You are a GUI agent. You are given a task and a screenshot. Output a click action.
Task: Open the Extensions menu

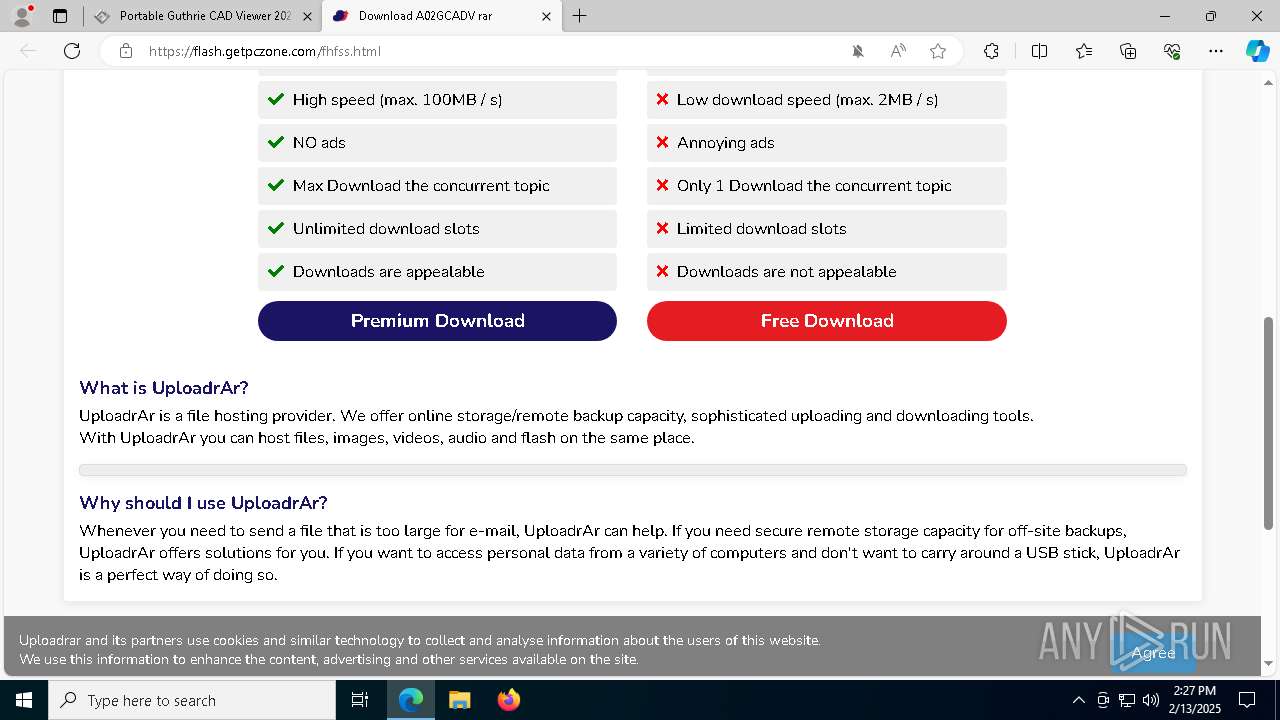[x=991, y=51]
